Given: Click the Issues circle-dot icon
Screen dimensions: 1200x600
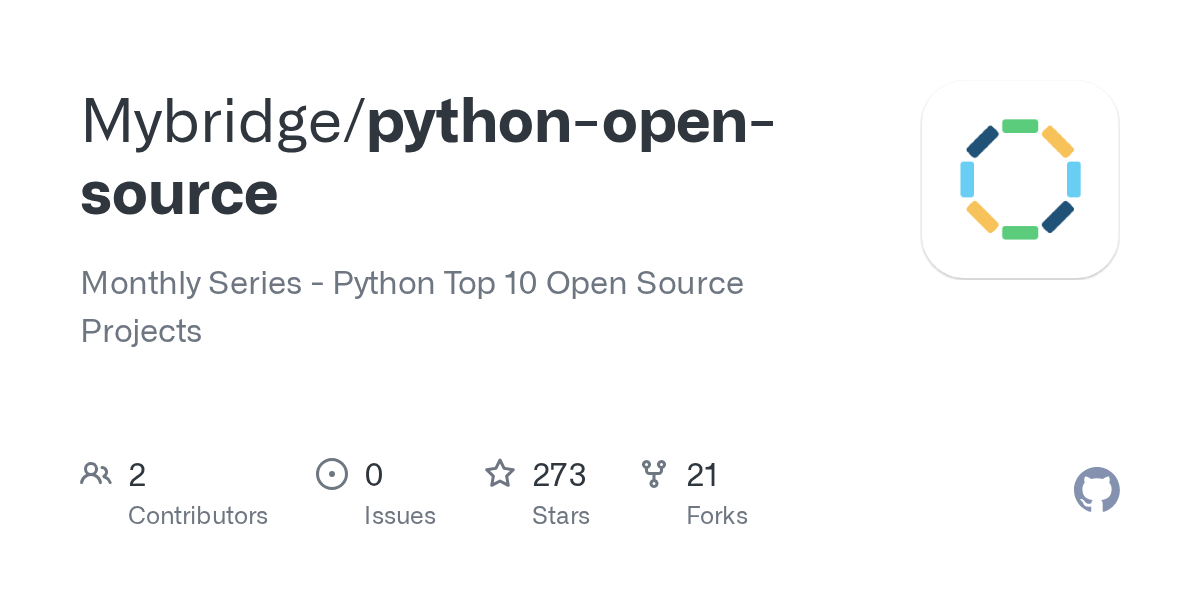Looking at the screenshot, I should 332,474.
